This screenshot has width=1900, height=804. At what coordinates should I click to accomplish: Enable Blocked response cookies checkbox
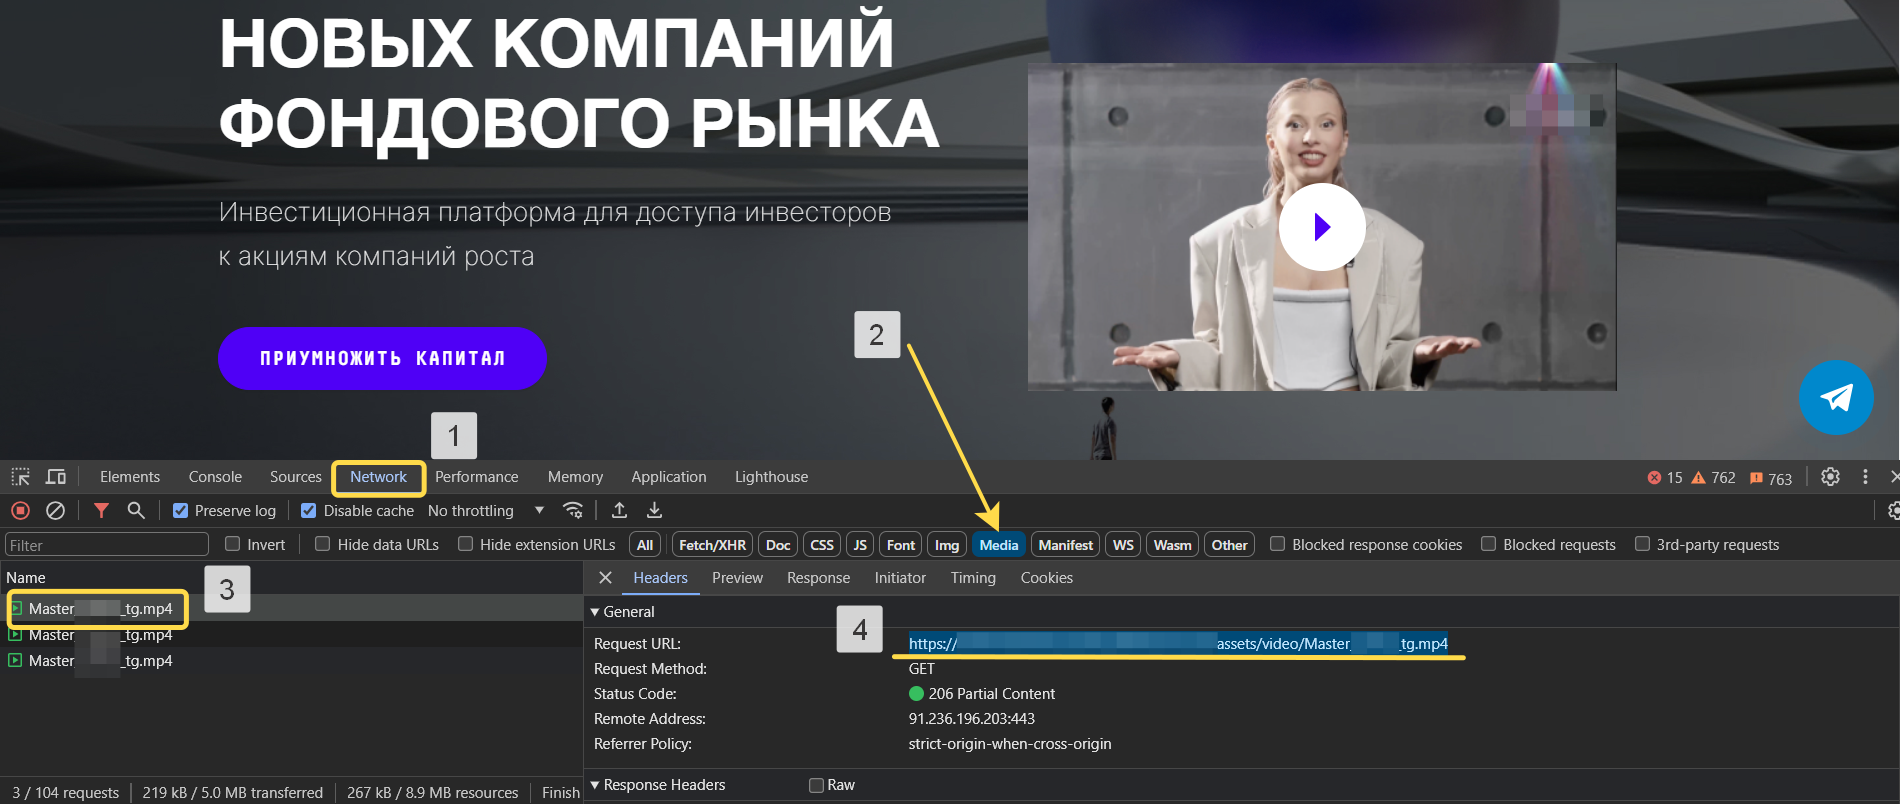(1277, 544)
